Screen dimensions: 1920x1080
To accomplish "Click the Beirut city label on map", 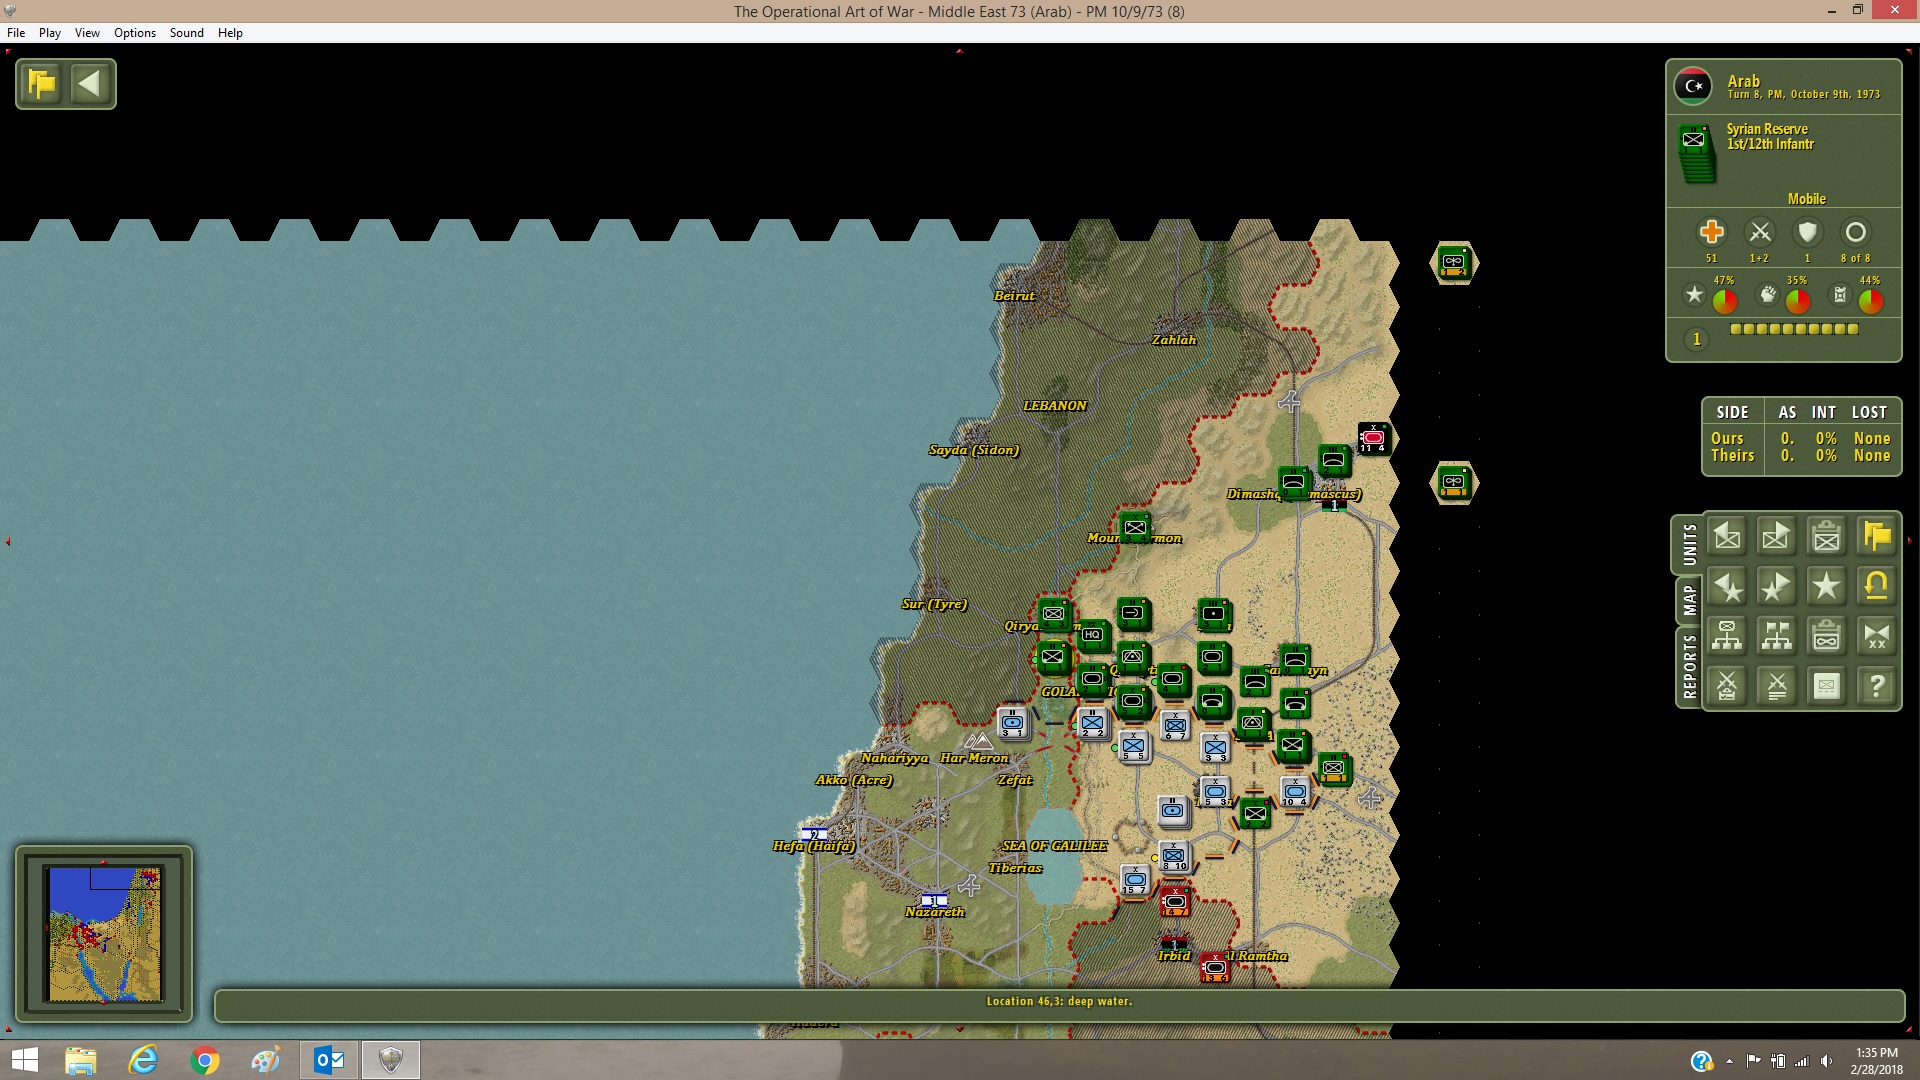I will coord(1014,296).
